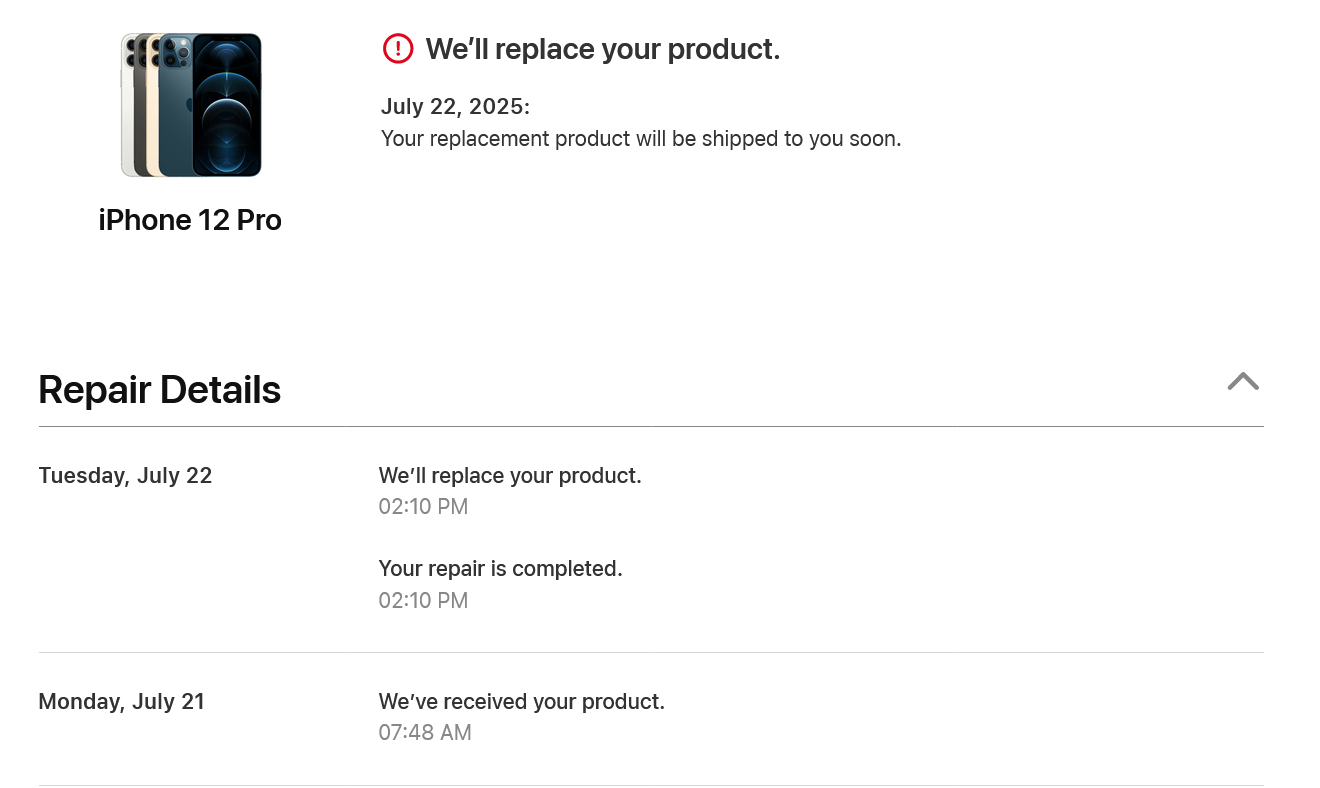
Task: Click the 07:48 AM timestamp
Action: (x=425, y=732)
